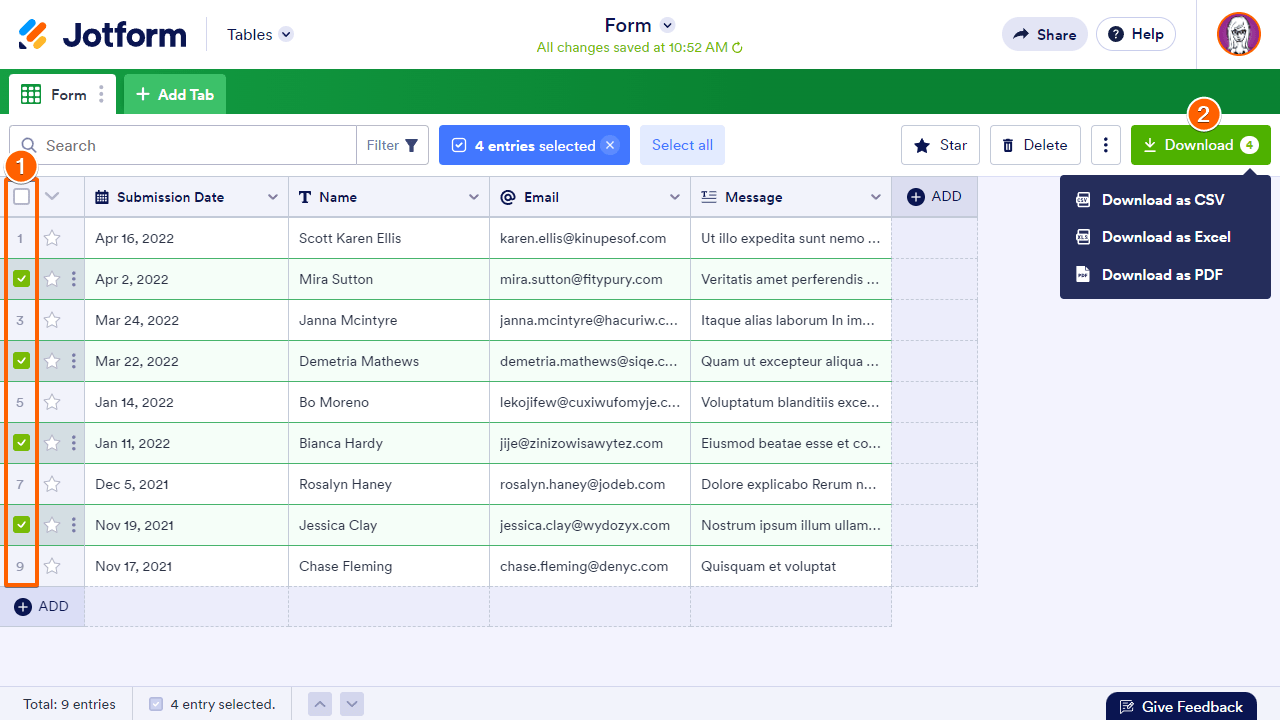Star the Bianca Hardy entry
The height and width of the screenshot is (720, 1280).
click(52, 443)
